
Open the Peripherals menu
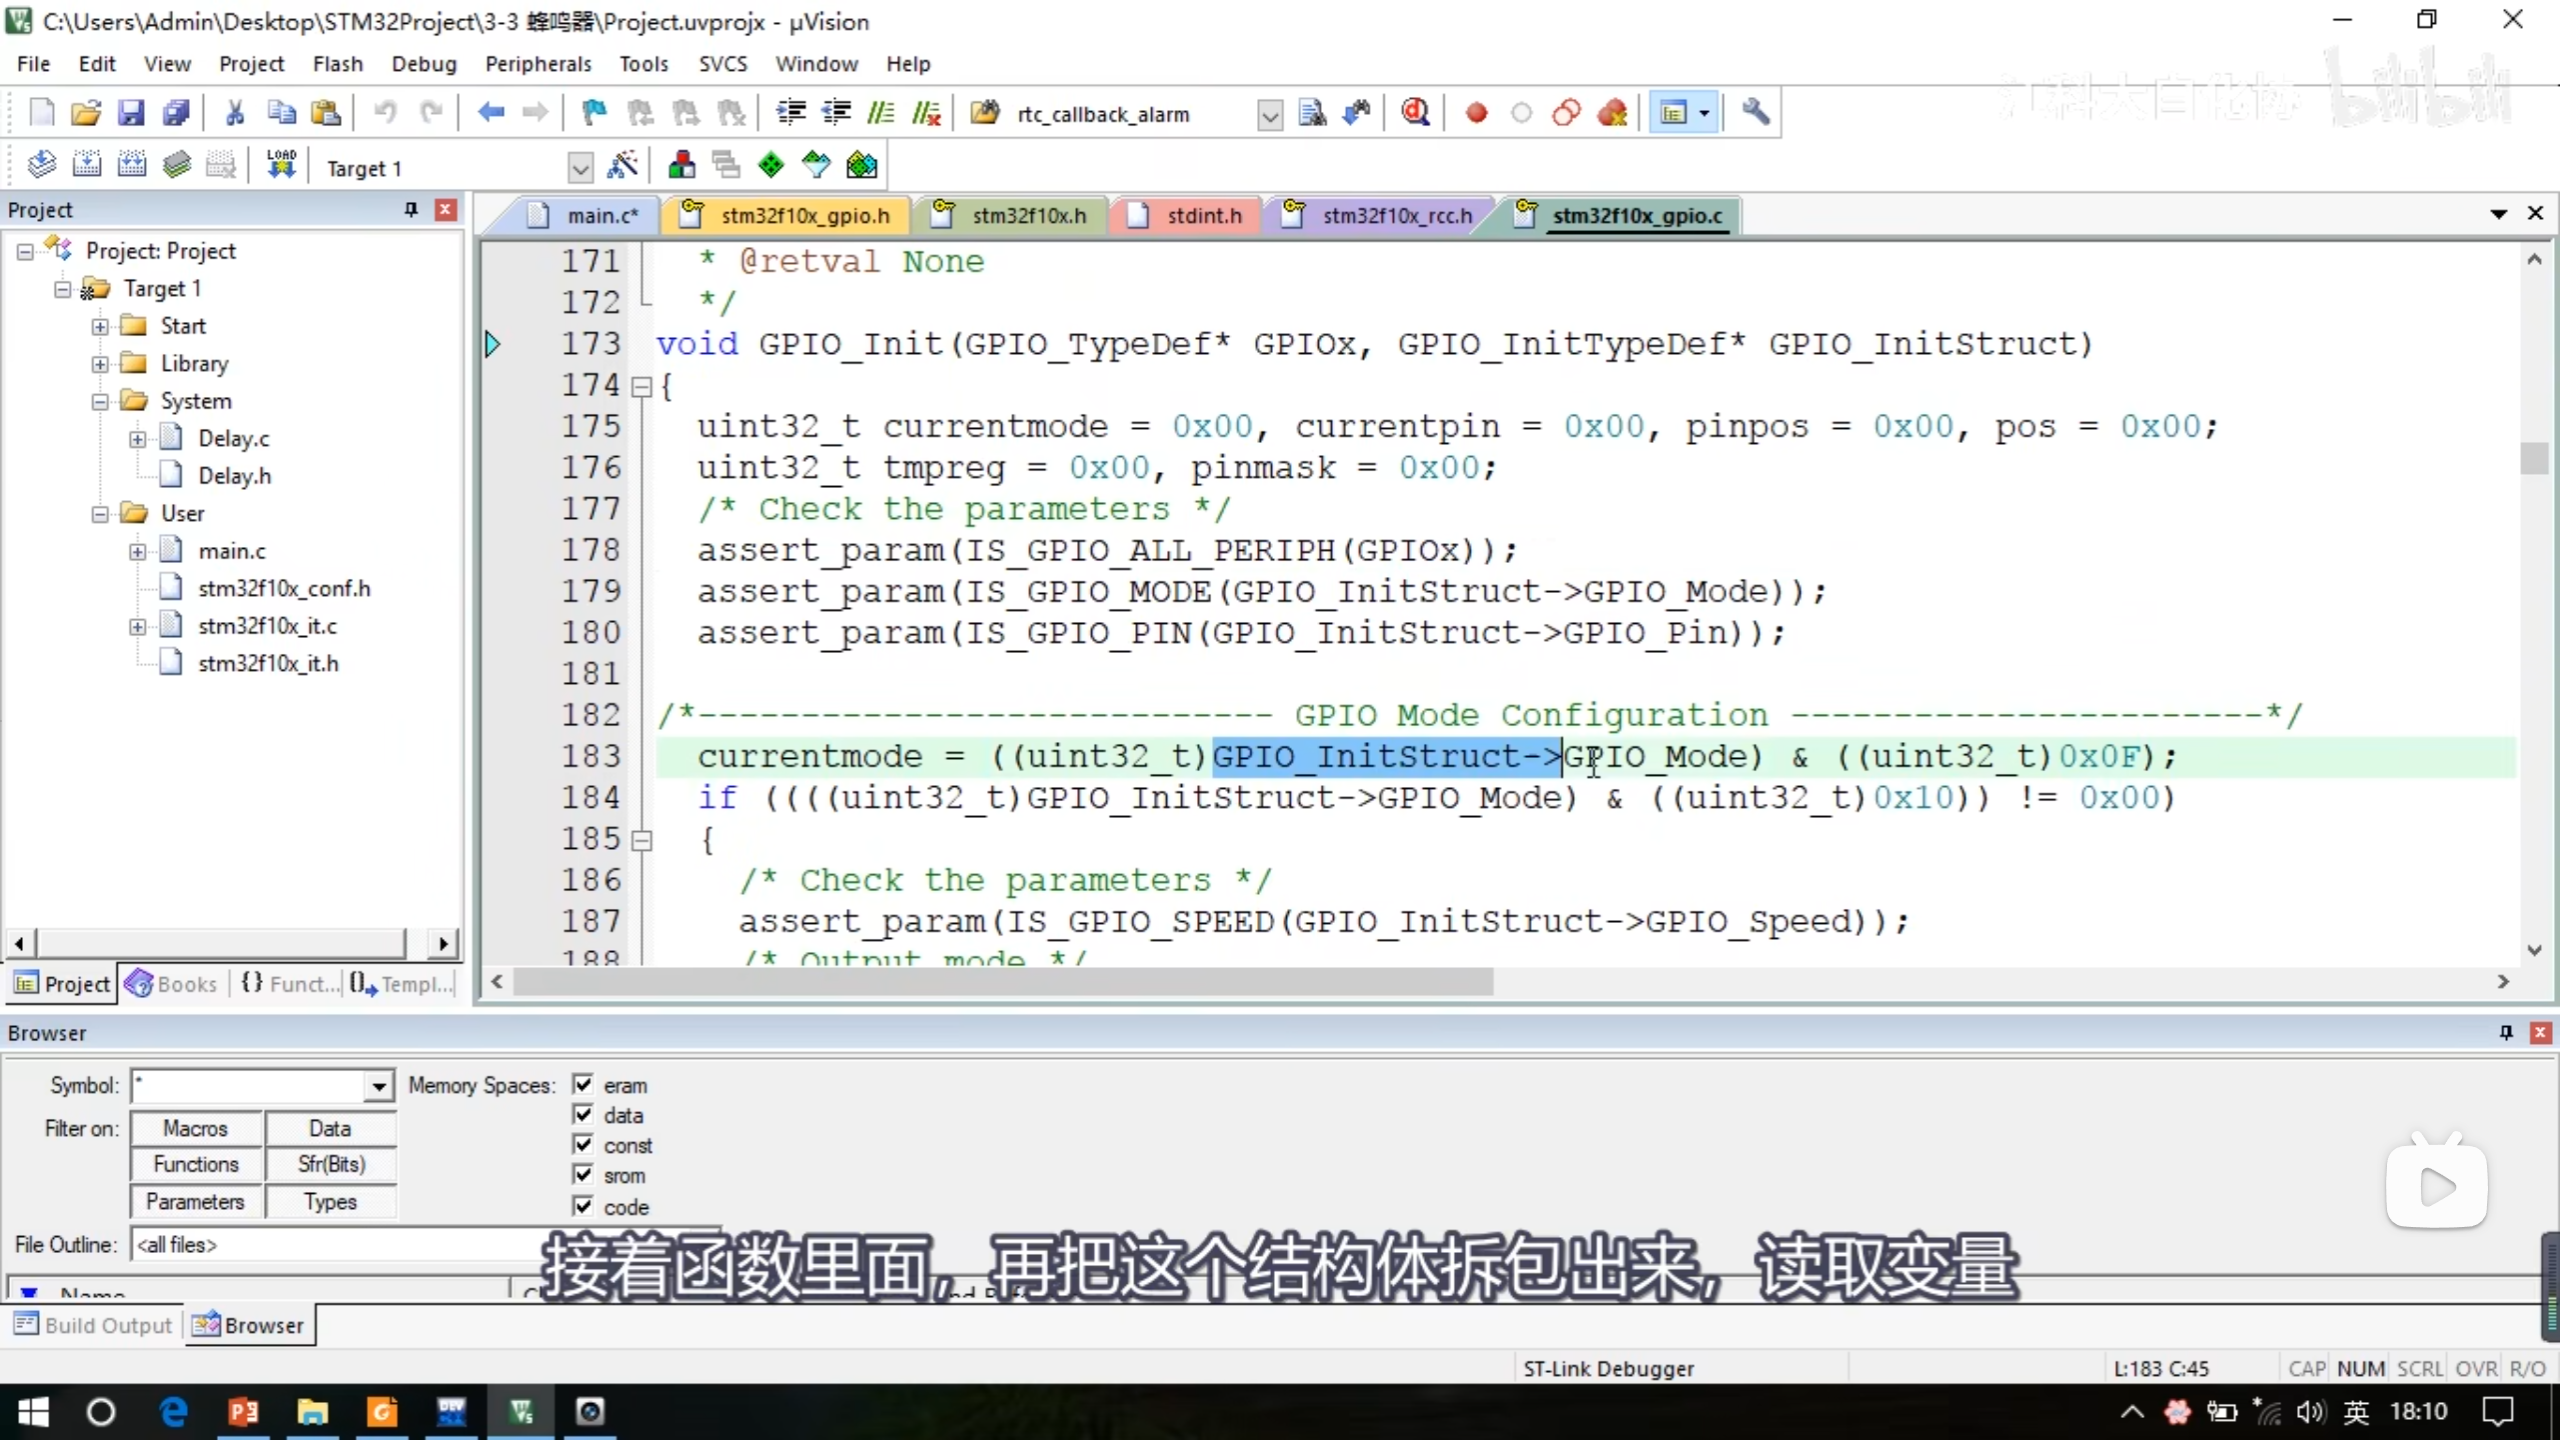point(537,64)
